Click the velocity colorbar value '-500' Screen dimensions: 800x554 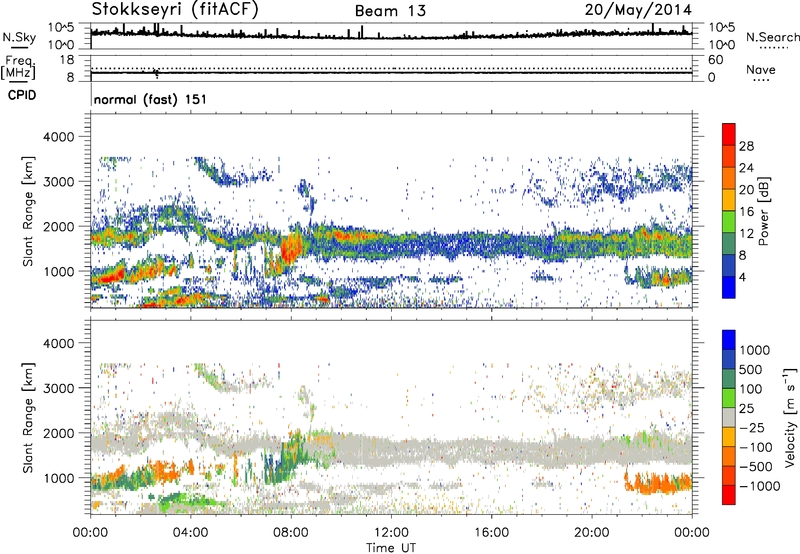pos(756,466)
